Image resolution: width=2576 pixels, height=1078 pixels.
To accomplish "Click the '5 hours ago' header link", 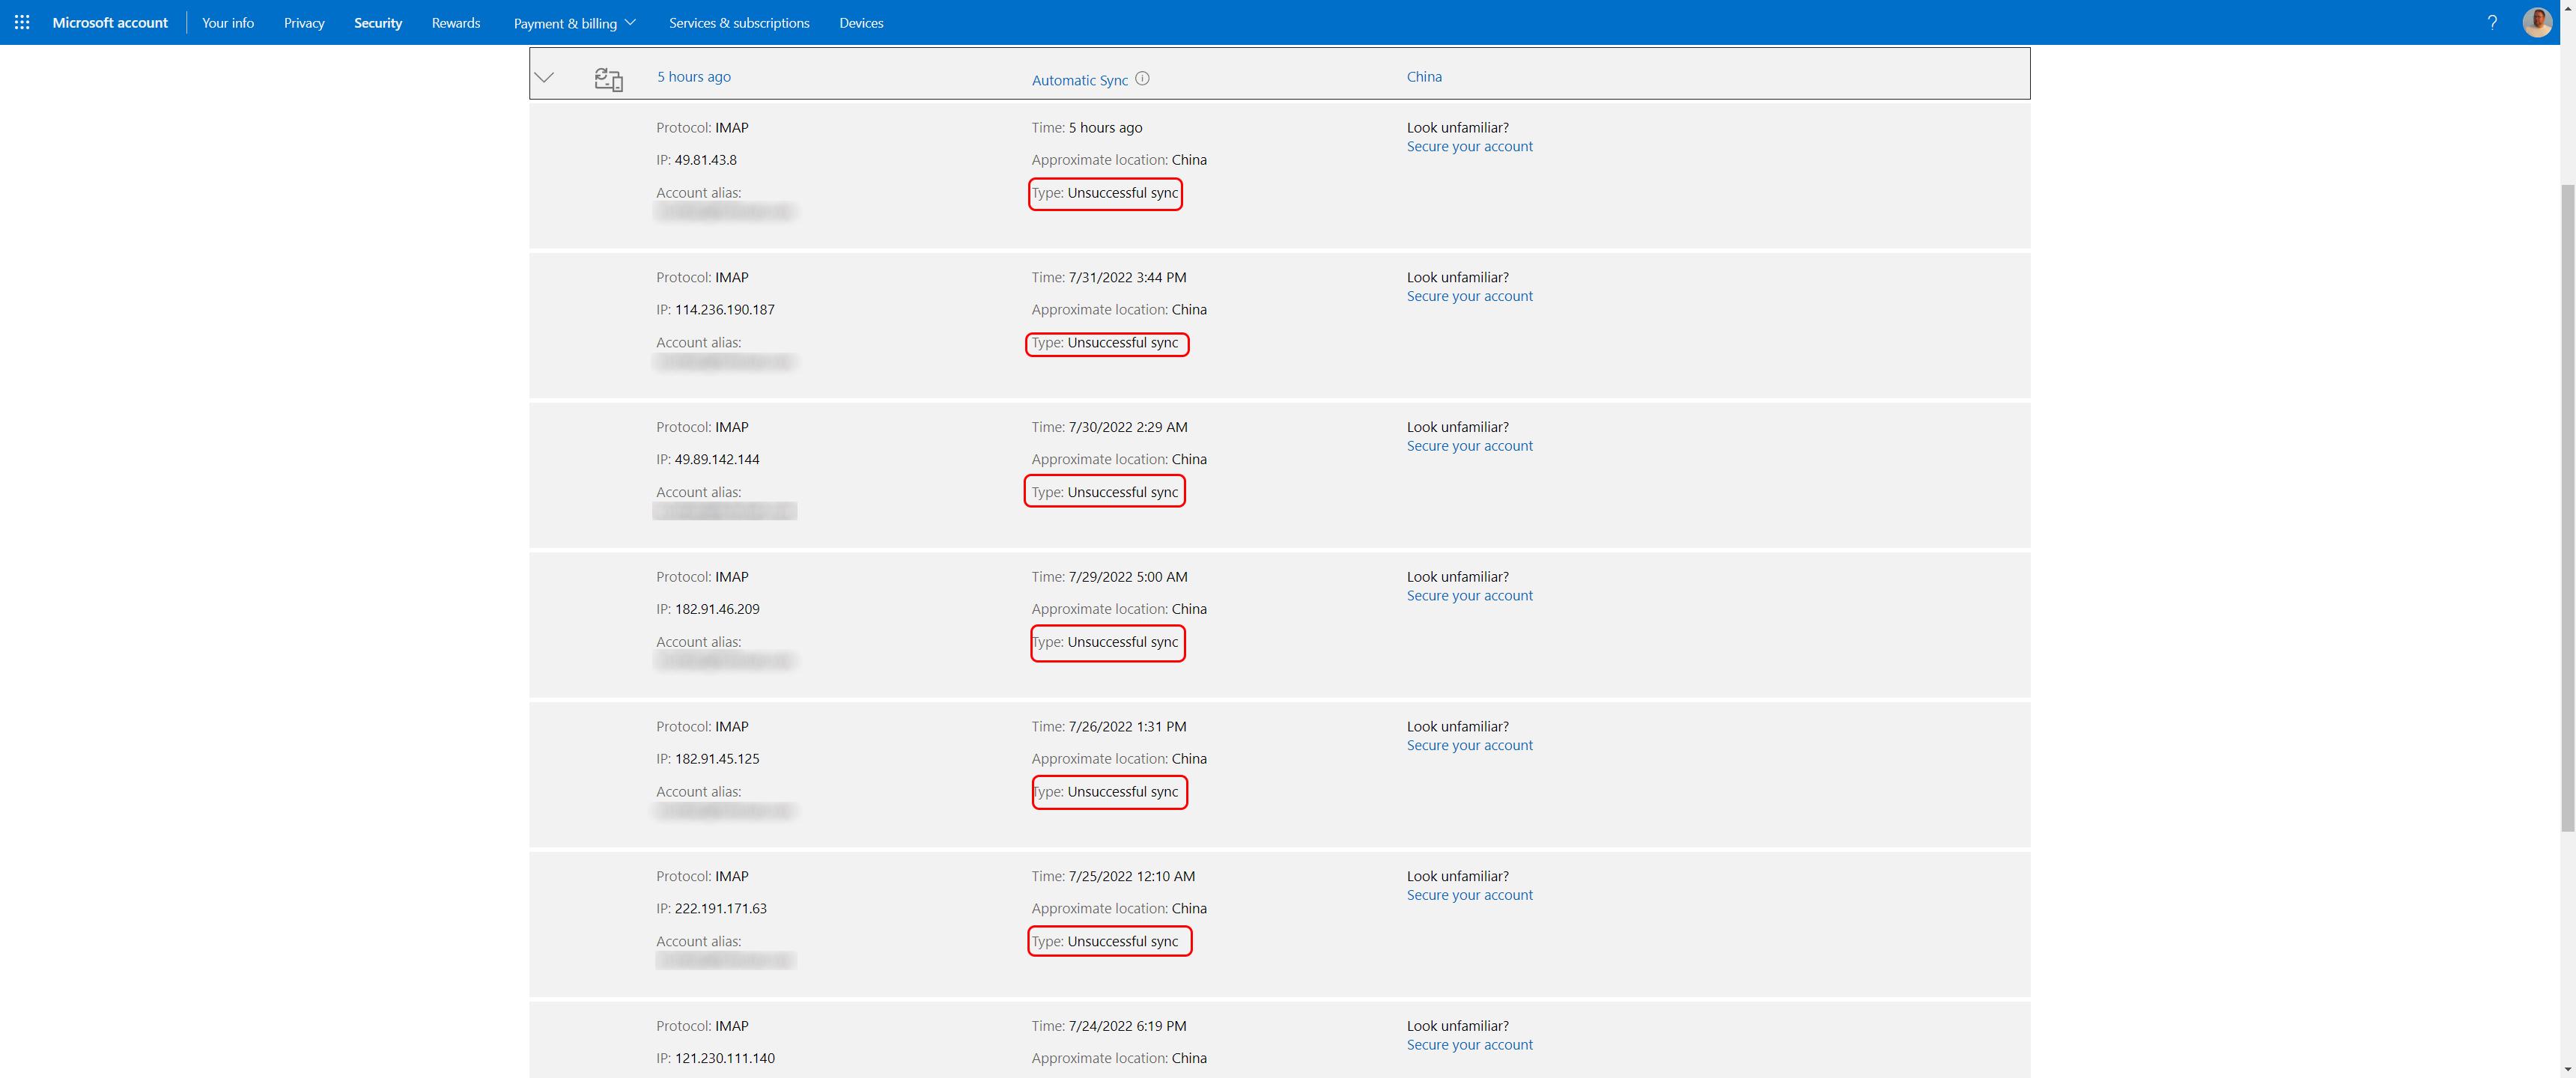I will 693,76.
